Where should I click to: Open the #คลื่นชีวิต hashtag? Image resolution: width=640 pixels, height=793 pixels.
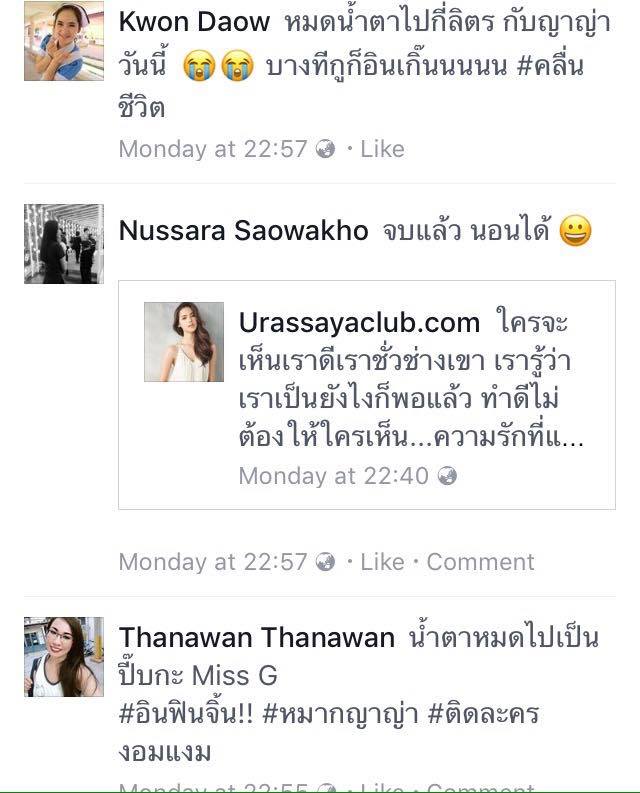pos(550,66)
